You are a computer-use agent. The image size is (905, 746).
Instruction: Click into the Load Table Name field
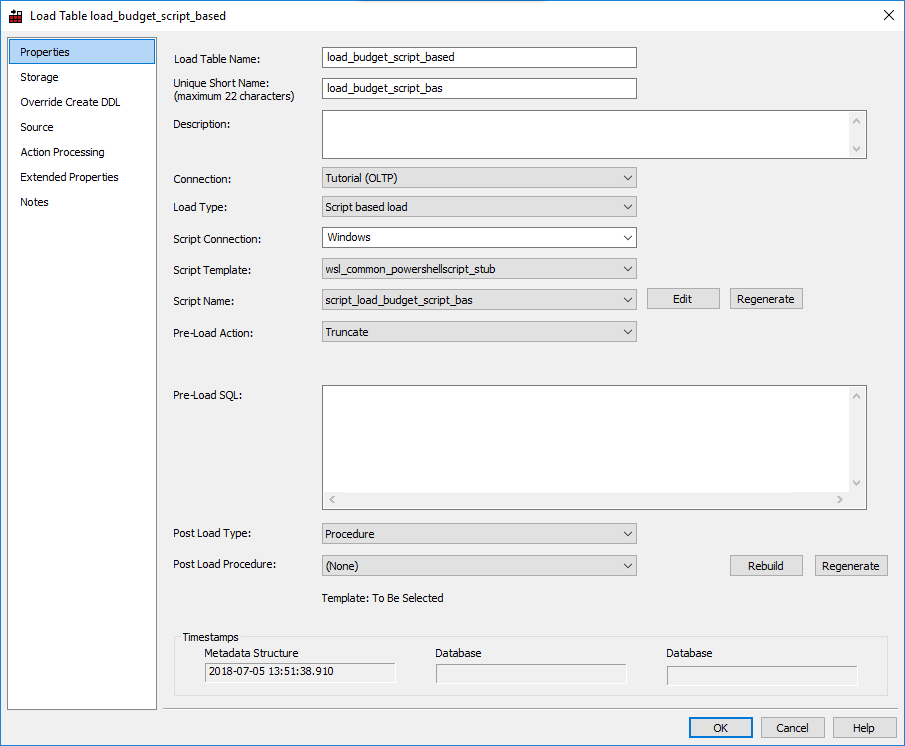click(x=479, y=57)
